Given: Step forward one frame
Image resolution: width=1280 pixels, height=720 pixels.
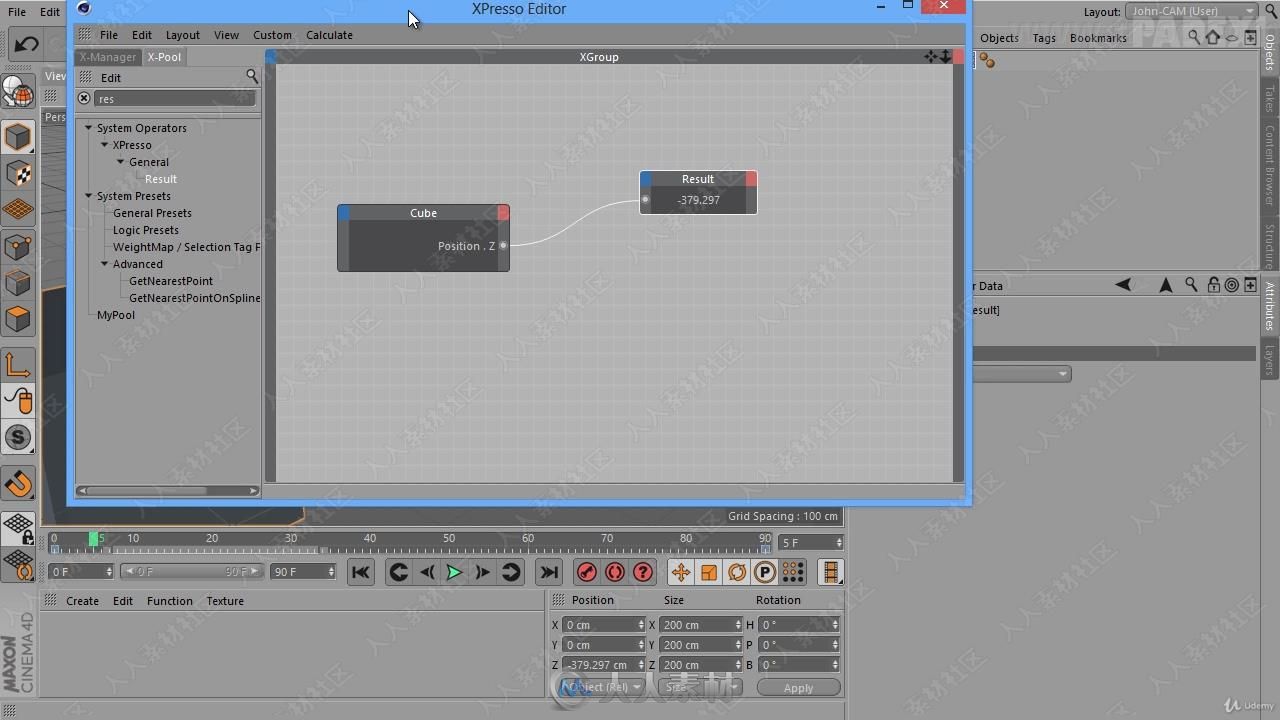Looking at the screenshot, I should coord(482,572).
